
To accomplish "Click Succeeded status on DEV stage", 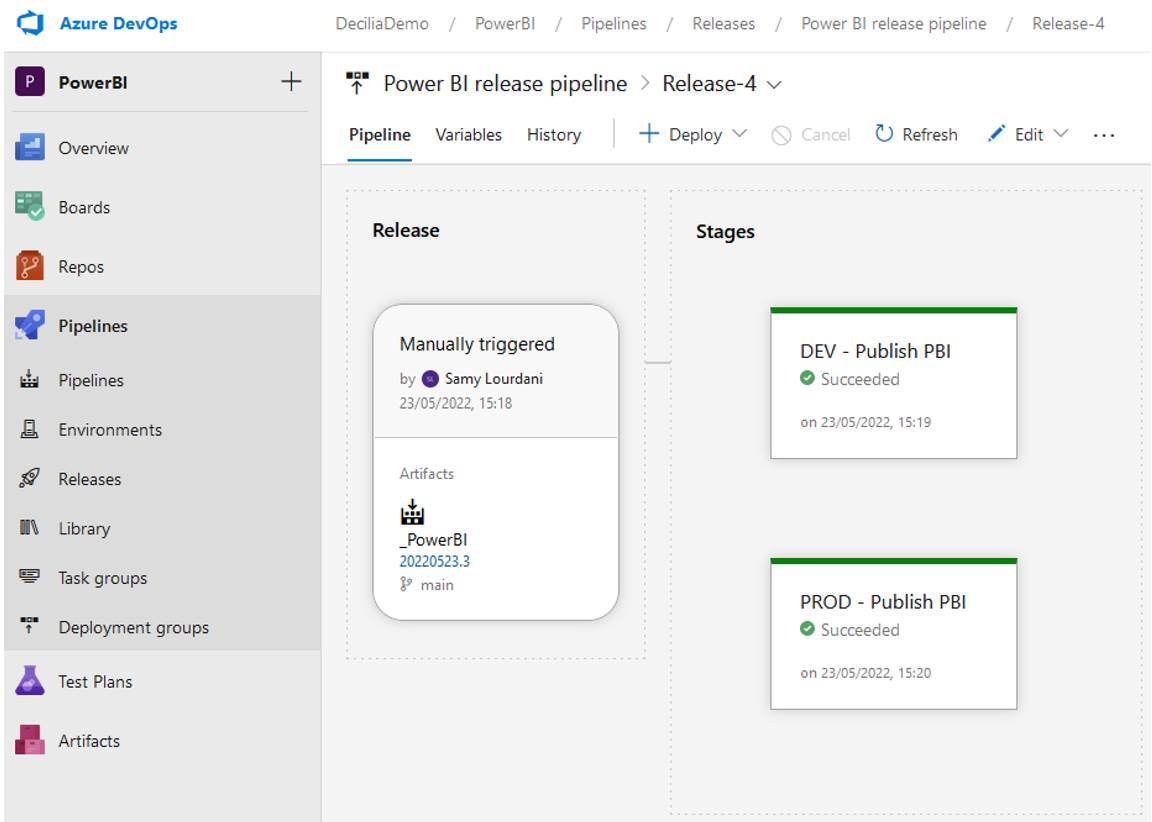I will [850, 379].
